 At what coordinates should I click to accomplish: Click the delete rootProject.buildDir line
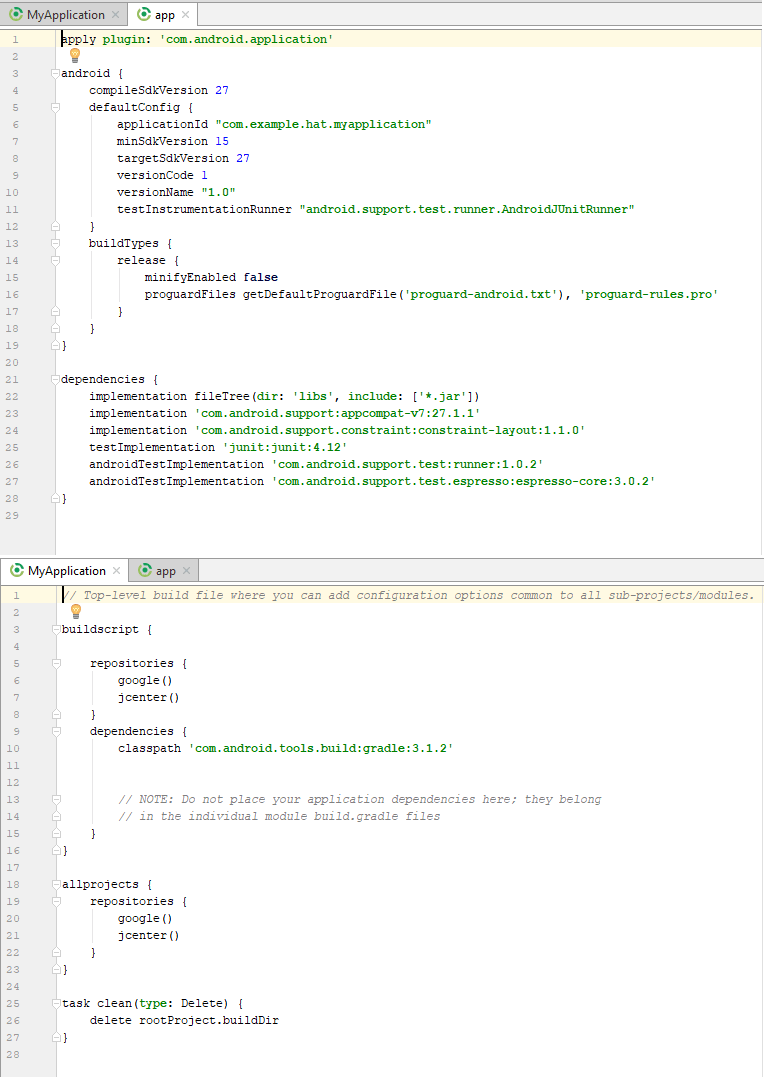(x=184, y=1021)
